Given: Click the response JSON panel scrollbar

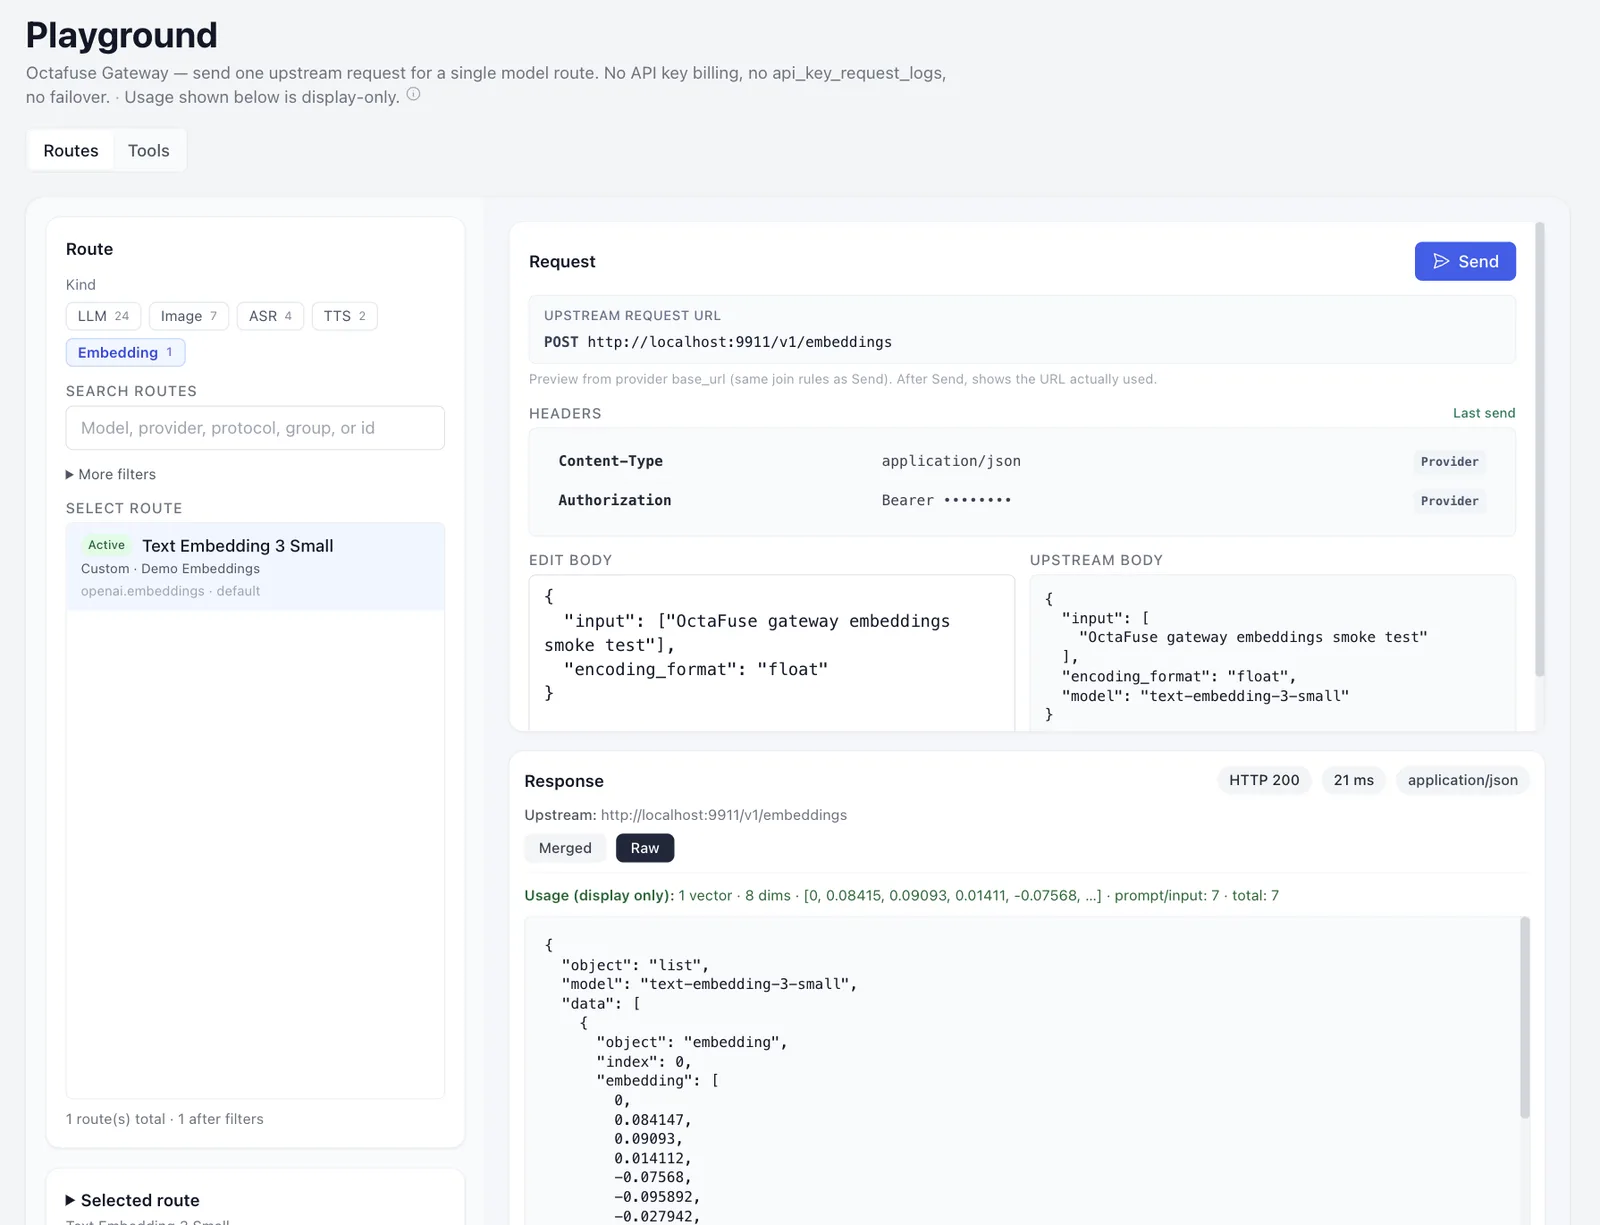Looking at the screenshot, I should (x=1525, y=1017).
